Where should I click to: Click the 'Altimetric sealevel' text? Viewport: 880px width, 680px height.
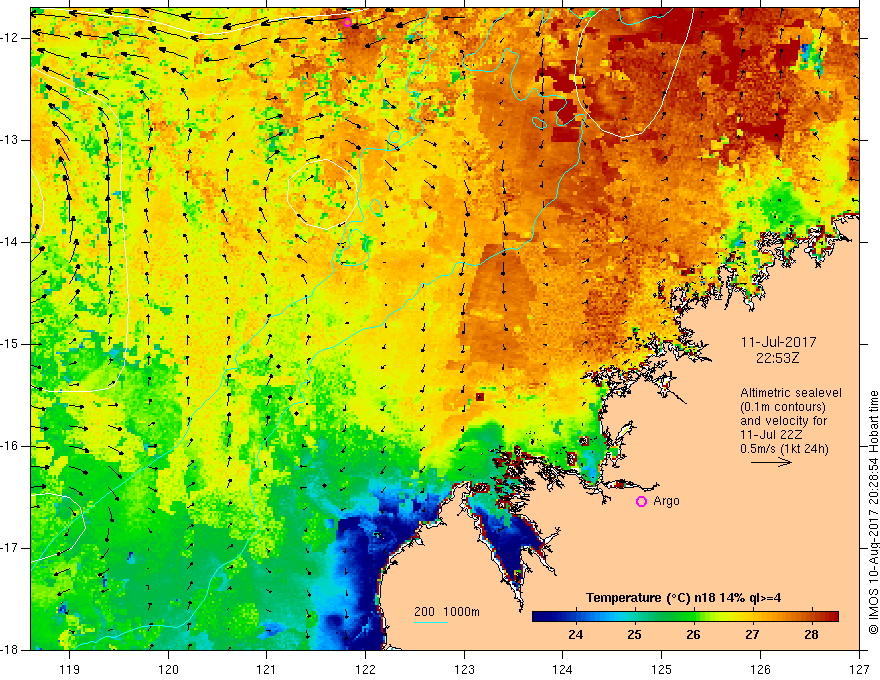(791, 393)
